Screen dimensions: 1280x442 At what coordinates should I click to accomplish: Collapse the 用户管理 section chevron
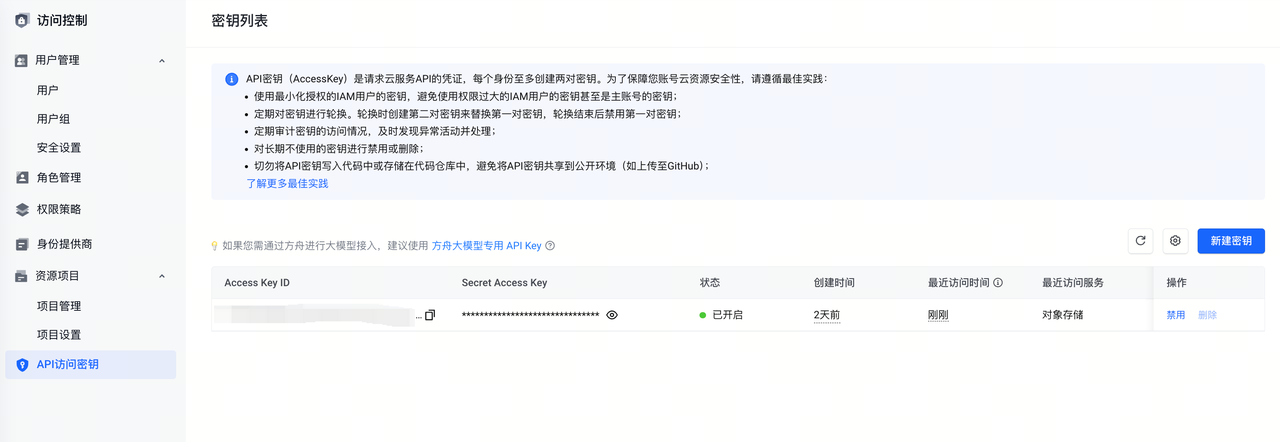point(162,61)
